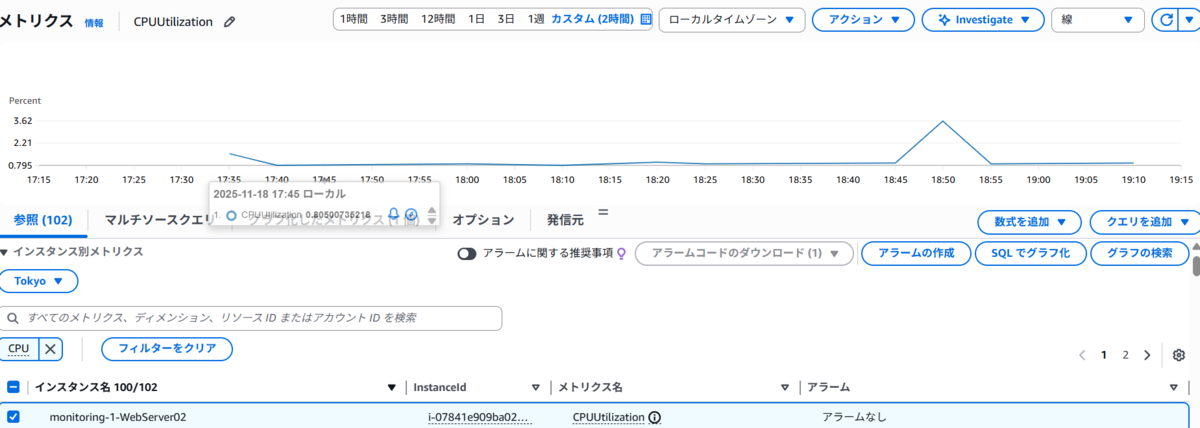Click the search magnifier icon in metrics field
Viewport: 1200px width, 428px height.
(x=14, y=318)
